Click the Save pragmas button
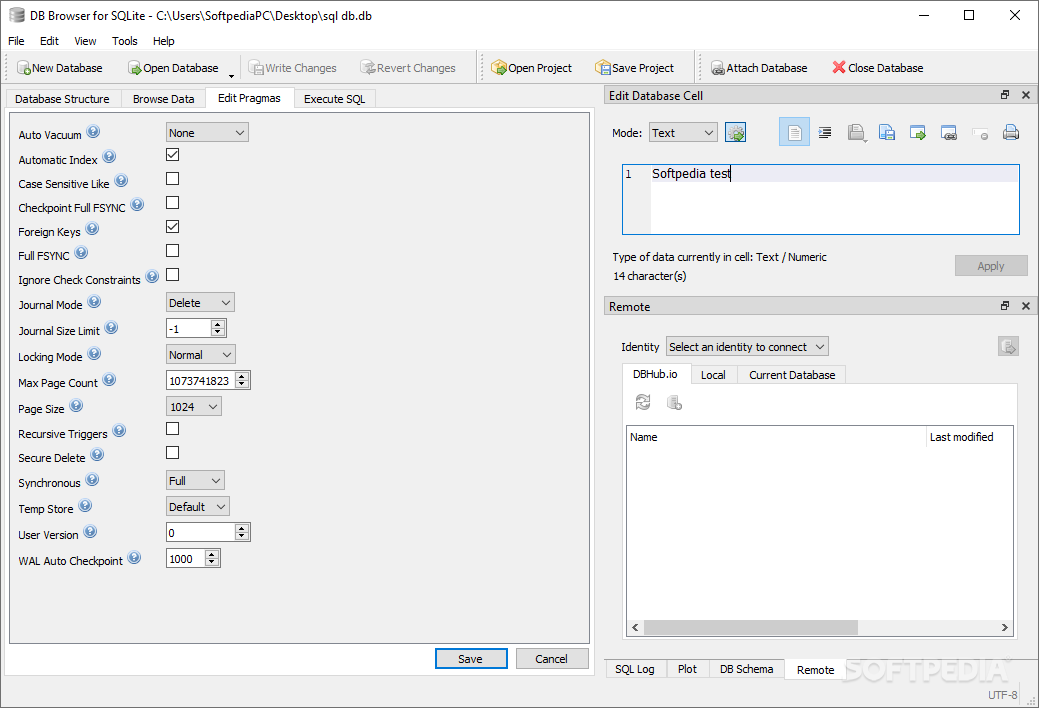The image size is (1039, 708). [x=471, y=658]
